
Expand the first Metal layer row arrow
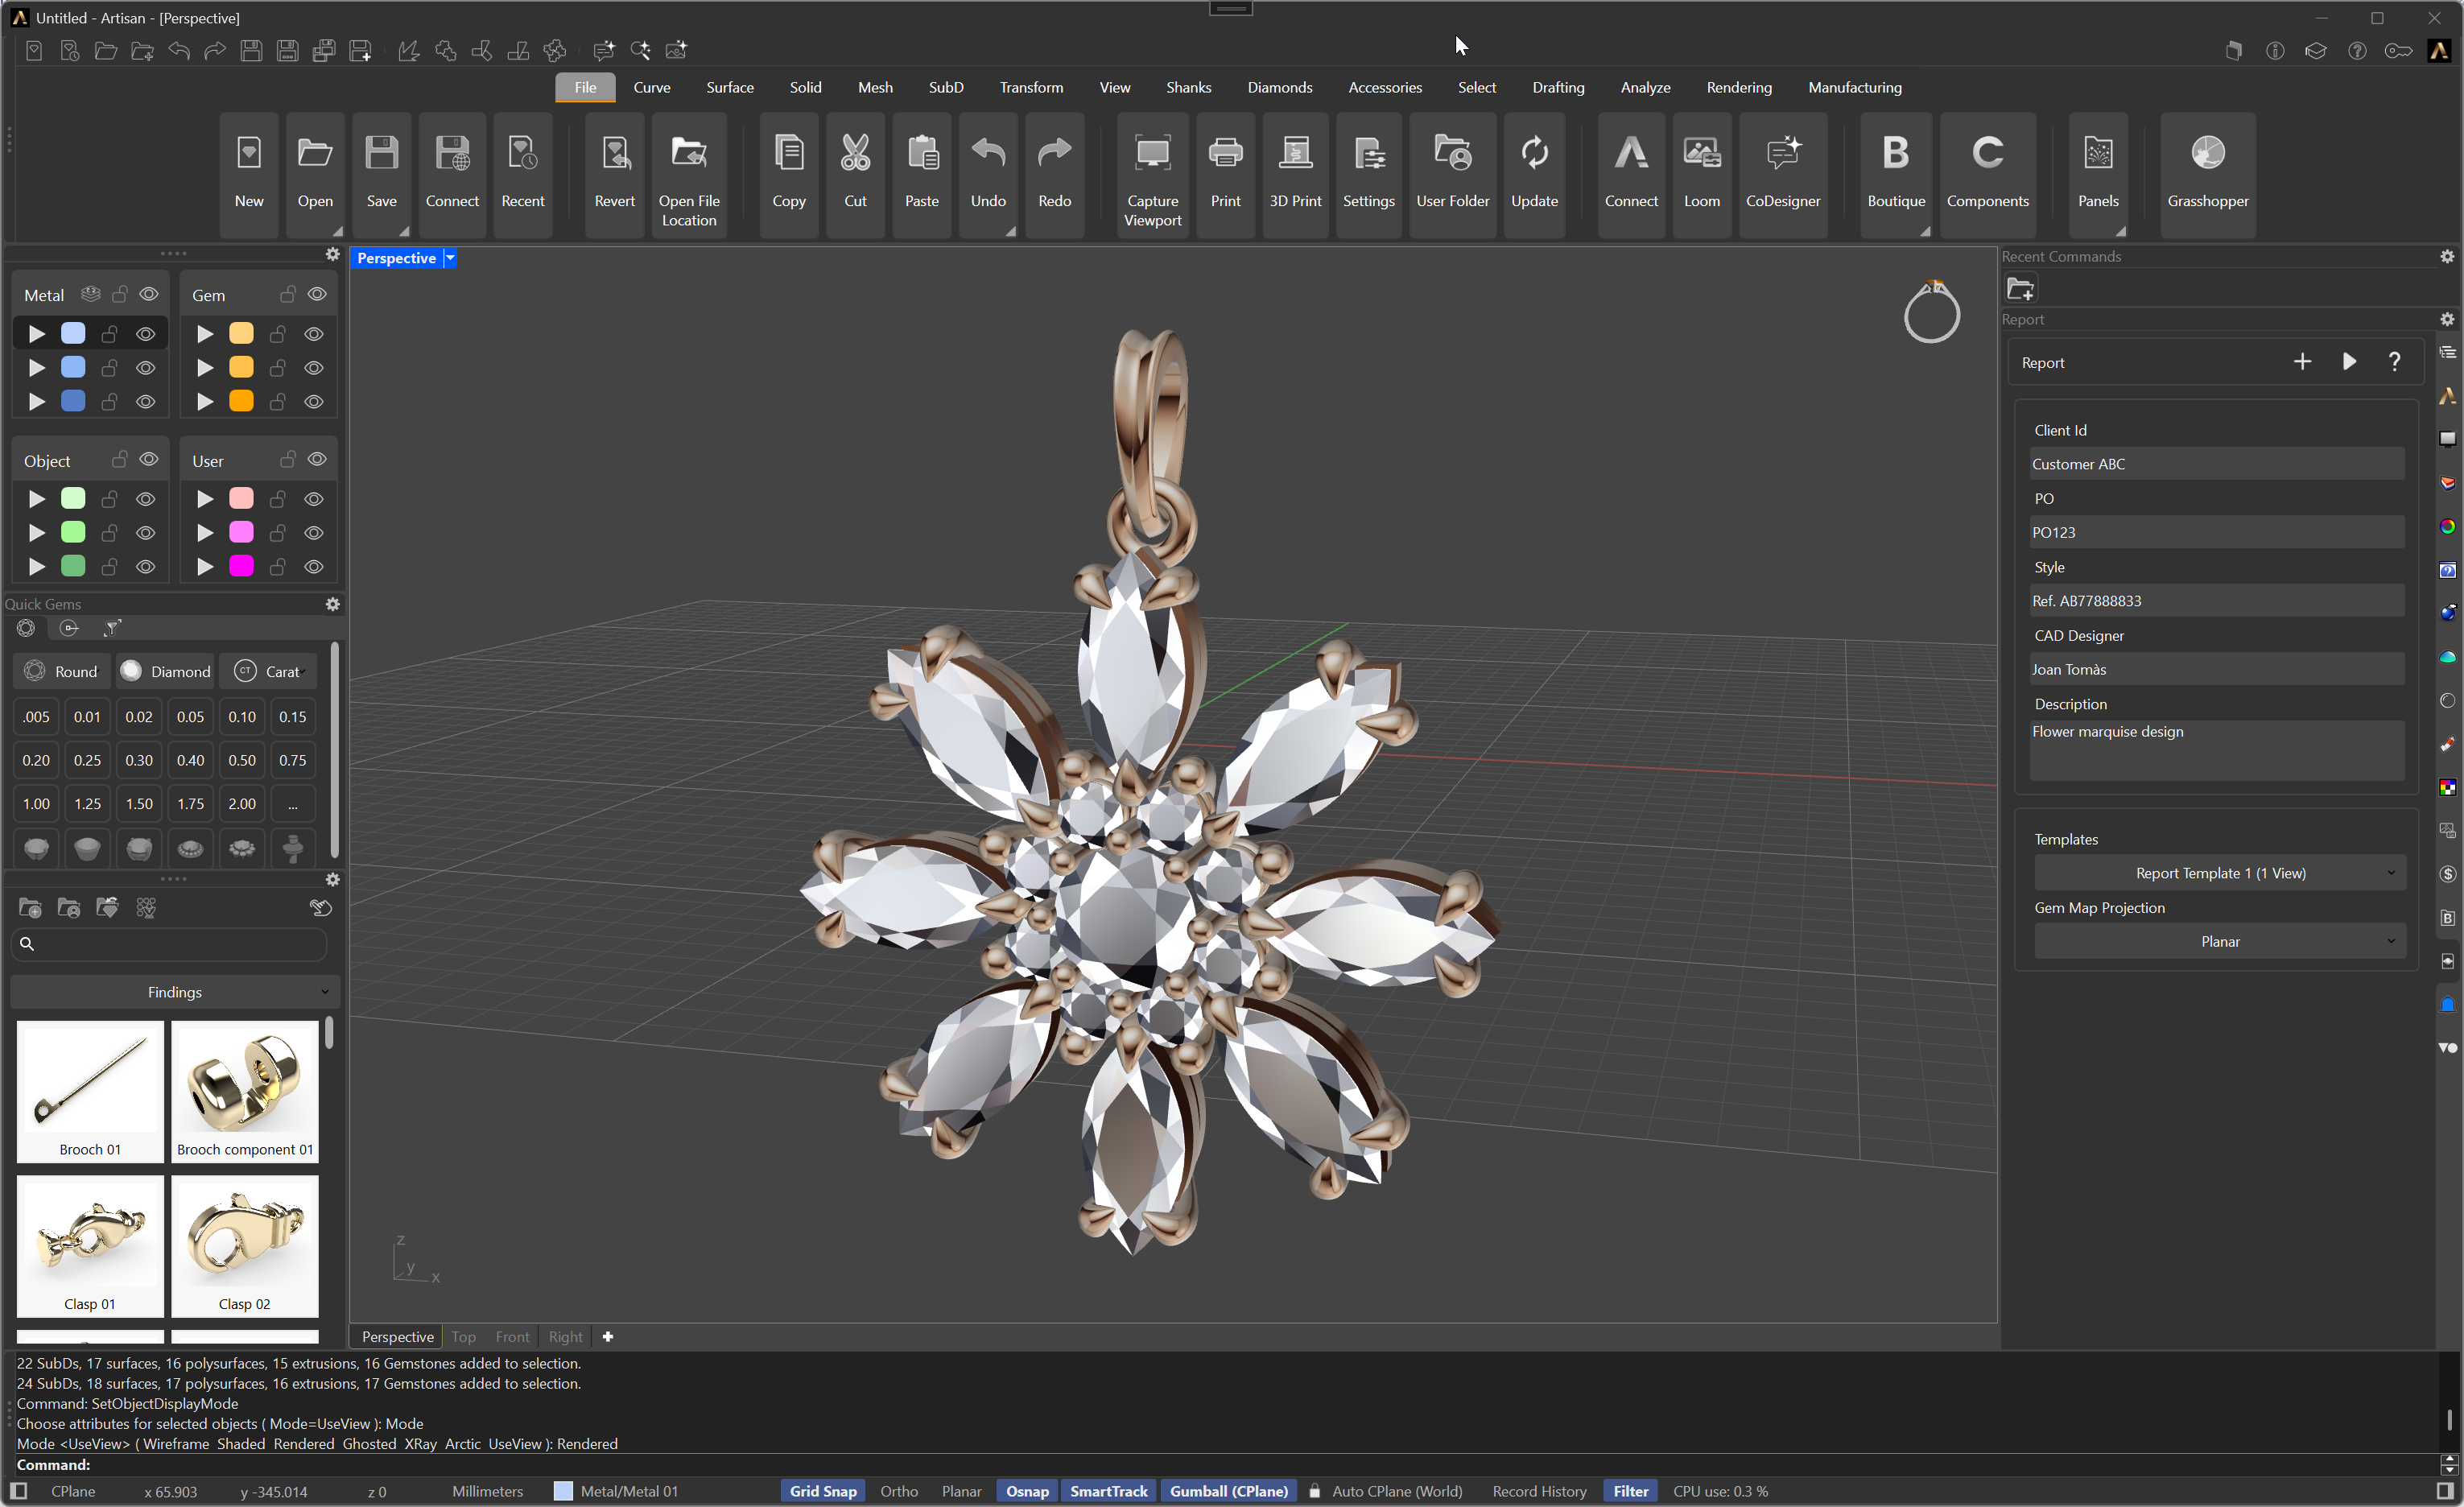[37, 333]
